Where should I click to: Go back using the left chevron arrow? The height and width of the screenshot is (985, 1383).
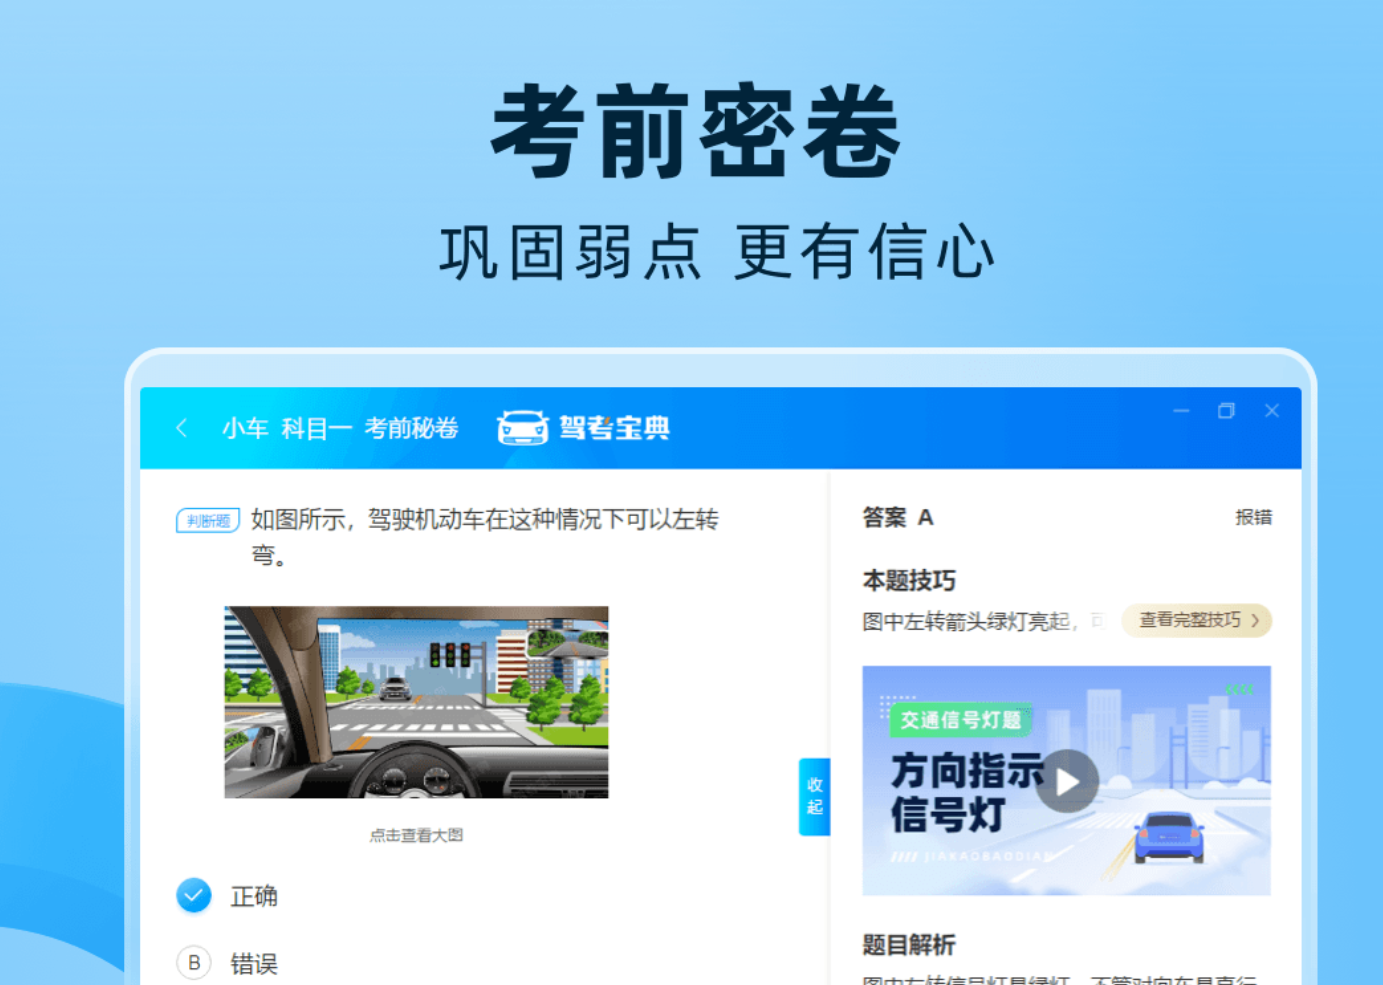coord(181,428)
